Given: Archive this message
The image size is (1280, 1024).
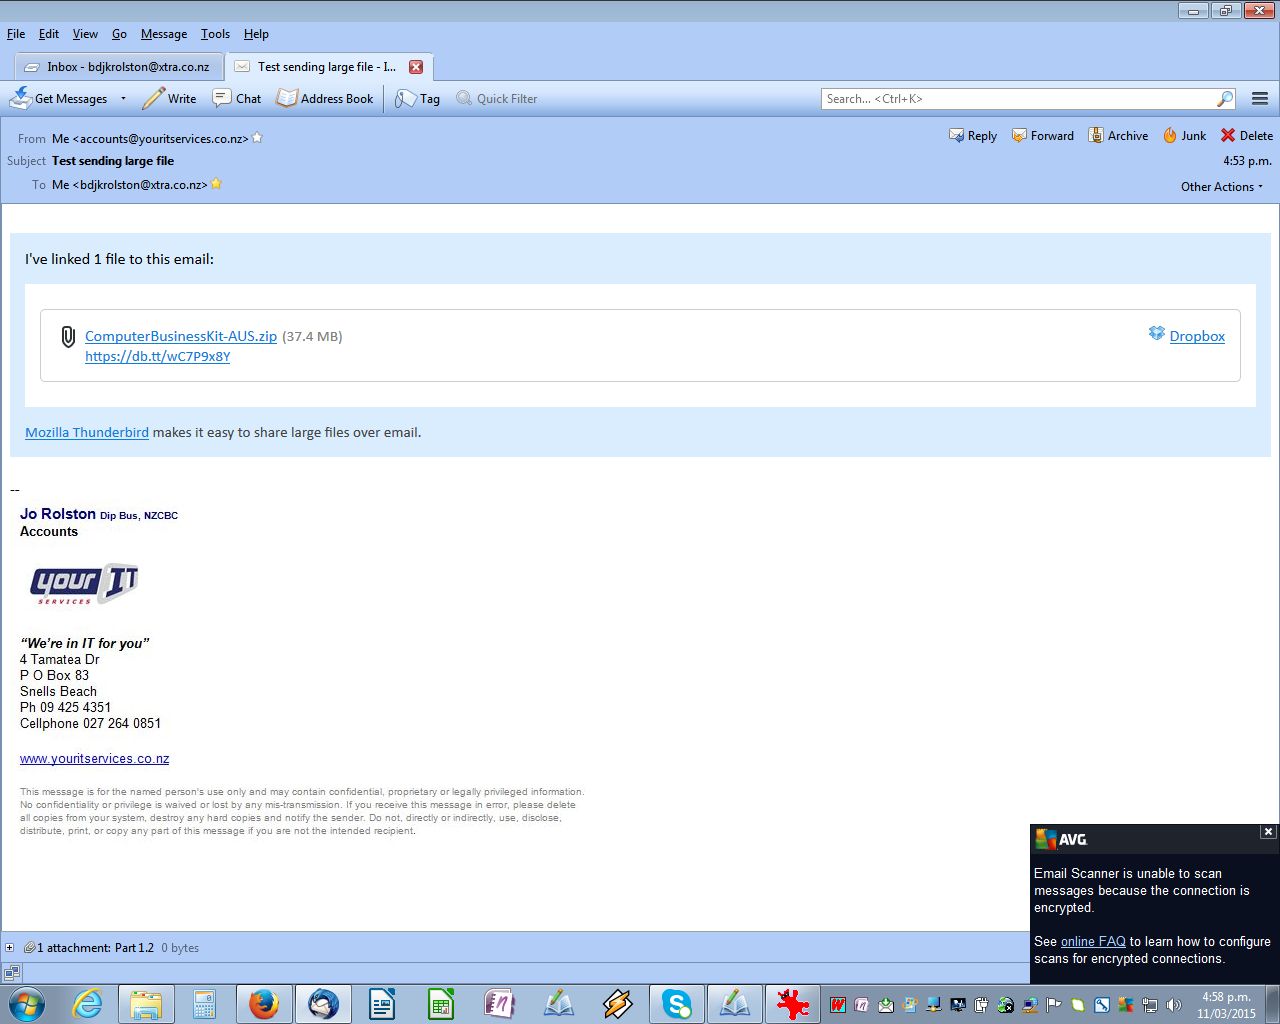Looking at the screenshot, I should click(1118, 136).
